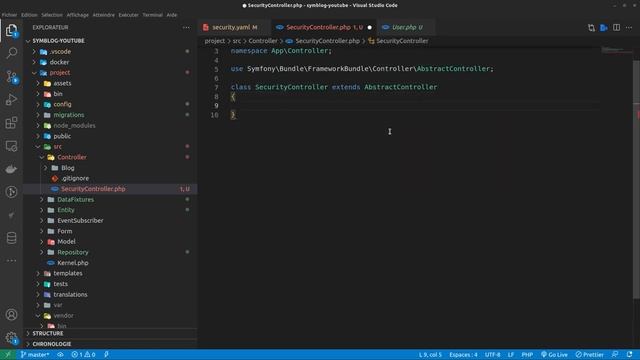The width and height of the screenshot is (640, 360).
Task: Open Remote Explorer icon in activity bar
Action: 11,146
